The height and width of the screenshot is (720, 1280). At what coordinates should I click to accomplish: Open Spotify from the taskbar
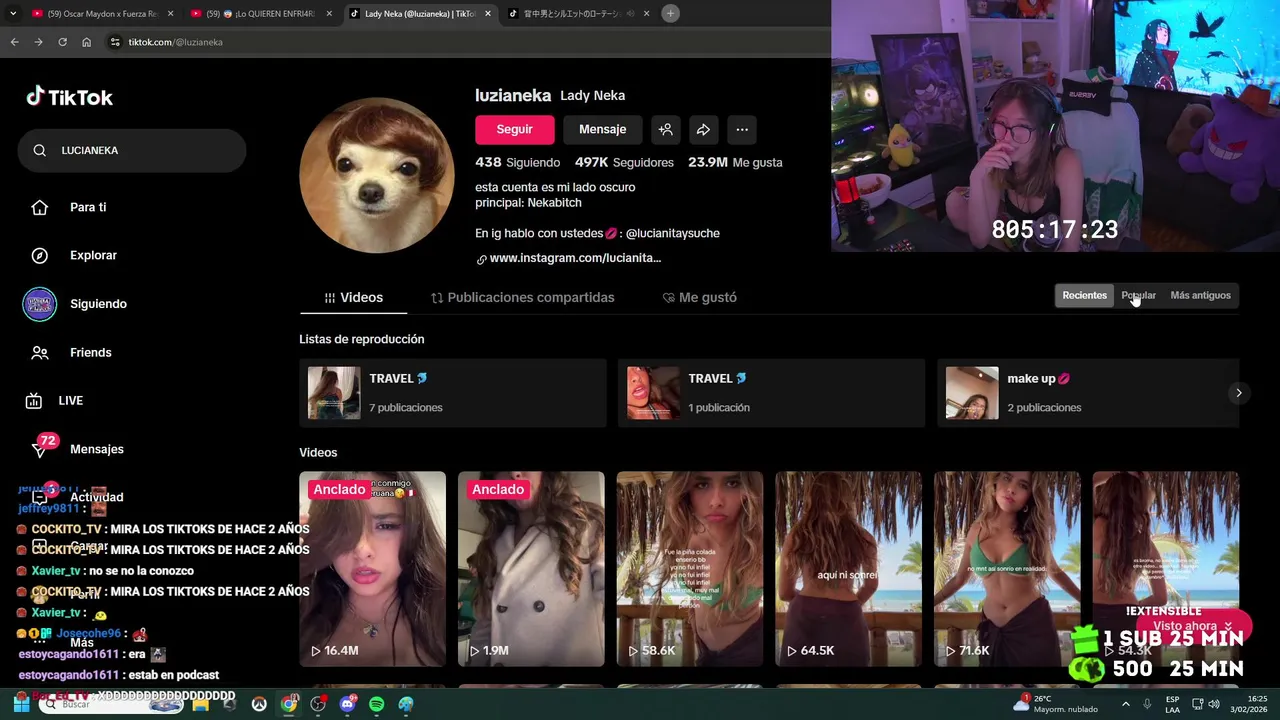pos(376,704)
